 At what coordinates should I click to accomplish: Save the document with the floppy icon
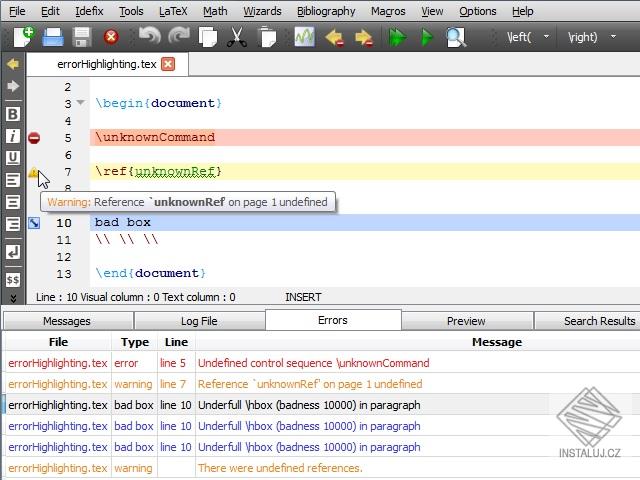tap(82, 37)
